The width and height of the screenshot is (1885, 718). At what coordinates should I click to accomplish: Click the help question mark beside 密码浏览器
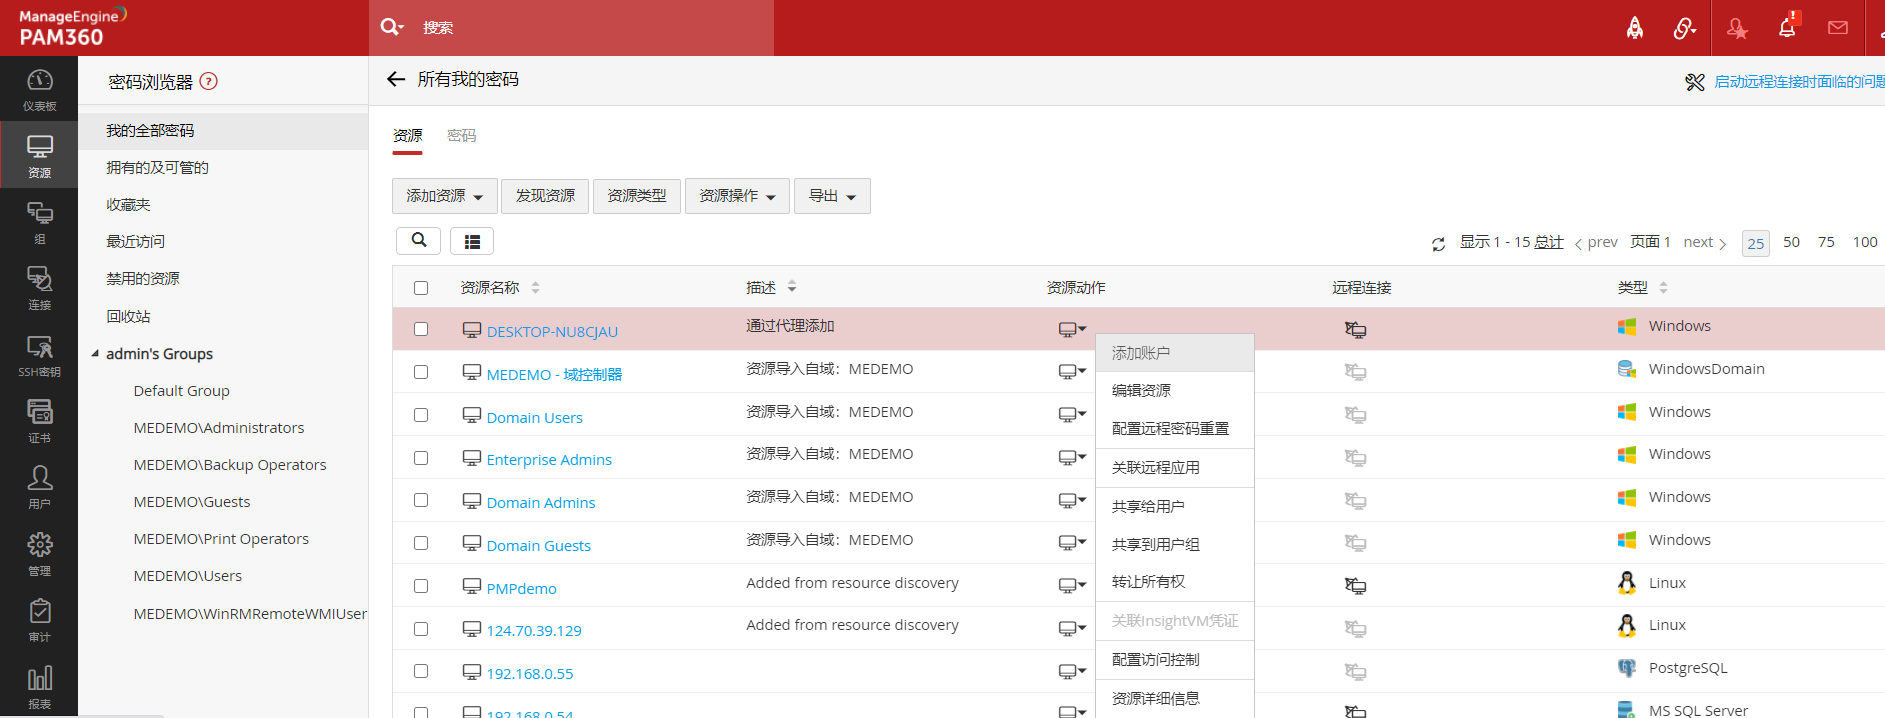pos(209,82)
